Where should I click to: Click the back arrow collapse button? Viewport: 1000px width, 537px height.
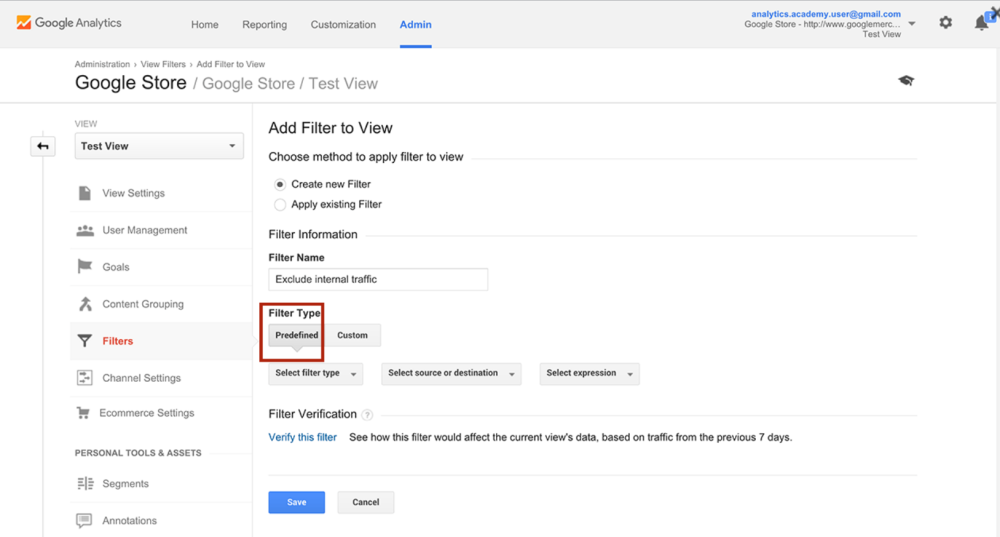[43, 146]
